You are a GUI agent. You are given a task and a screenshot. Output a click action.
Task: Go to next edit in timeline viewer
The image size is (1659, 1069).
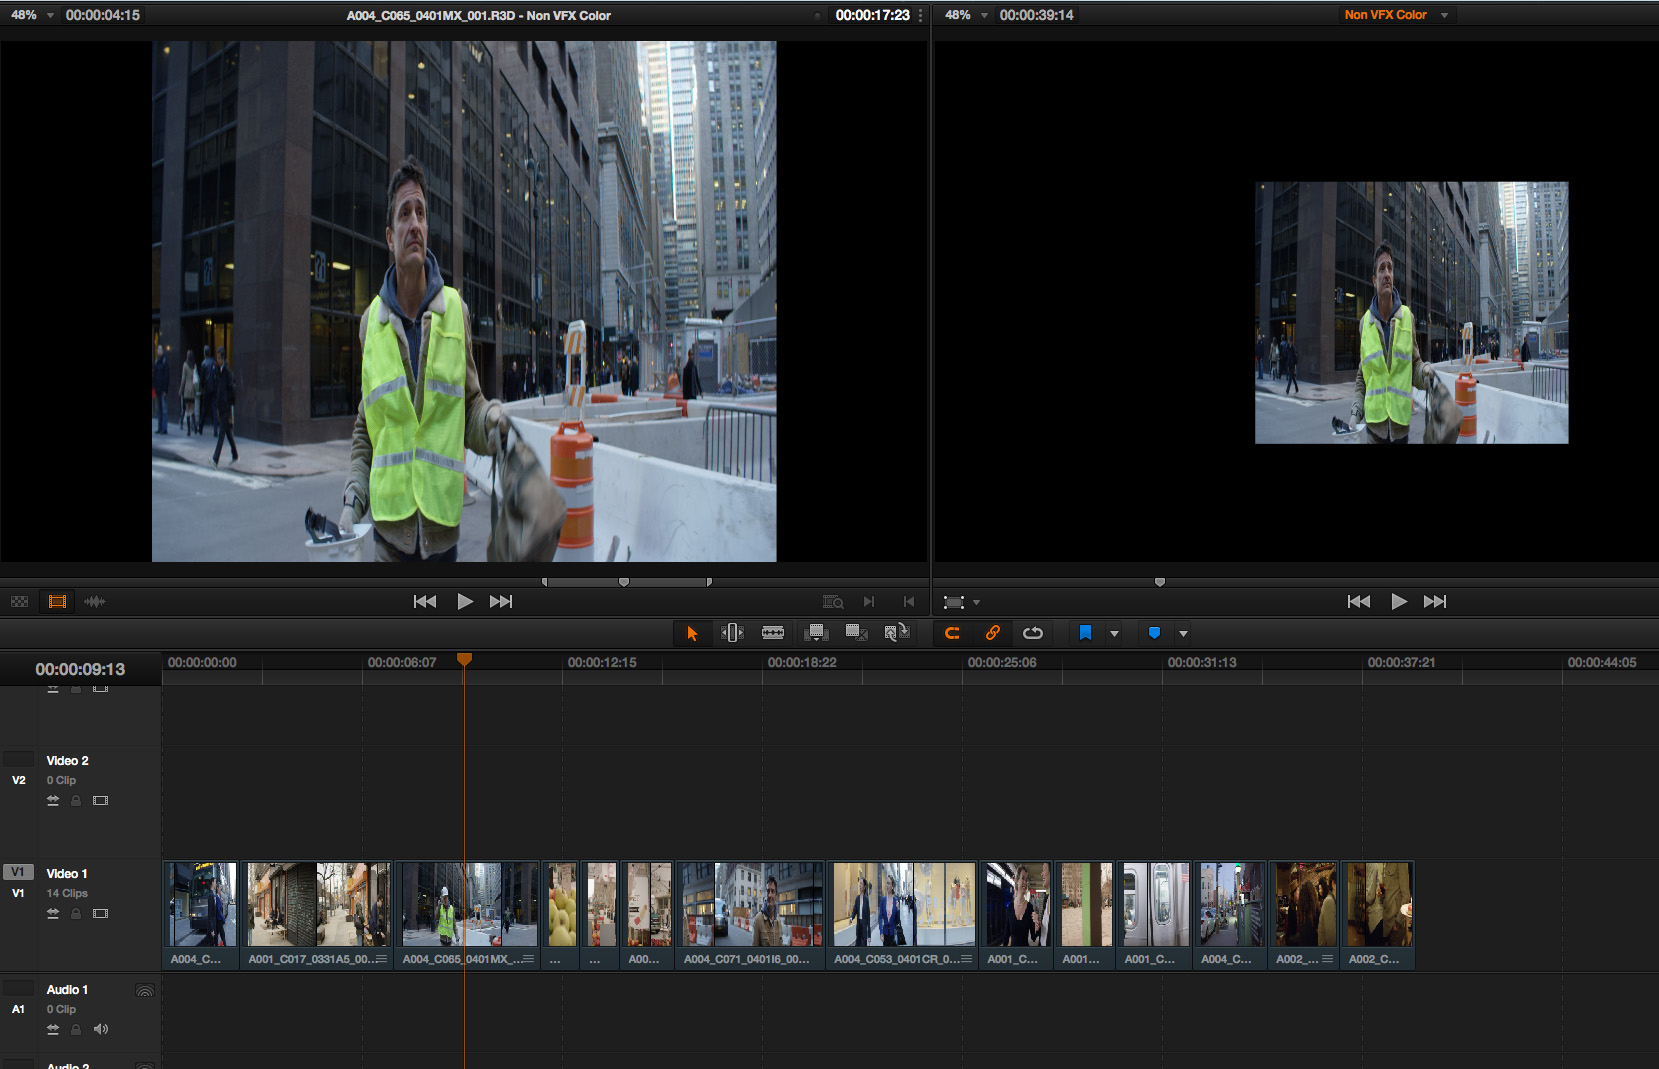(x=1435, y=601)
